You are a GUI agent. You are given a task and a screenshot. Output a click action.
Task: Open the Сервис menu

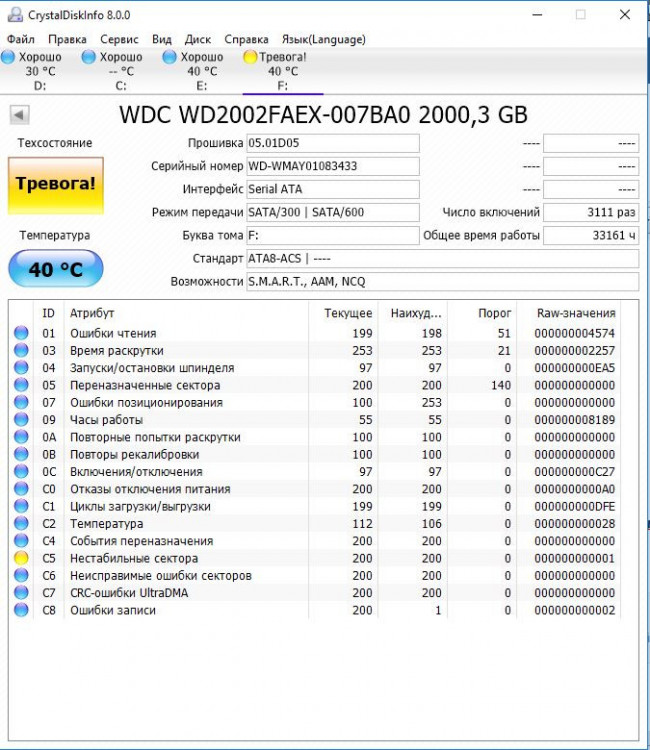pos(119,39)
